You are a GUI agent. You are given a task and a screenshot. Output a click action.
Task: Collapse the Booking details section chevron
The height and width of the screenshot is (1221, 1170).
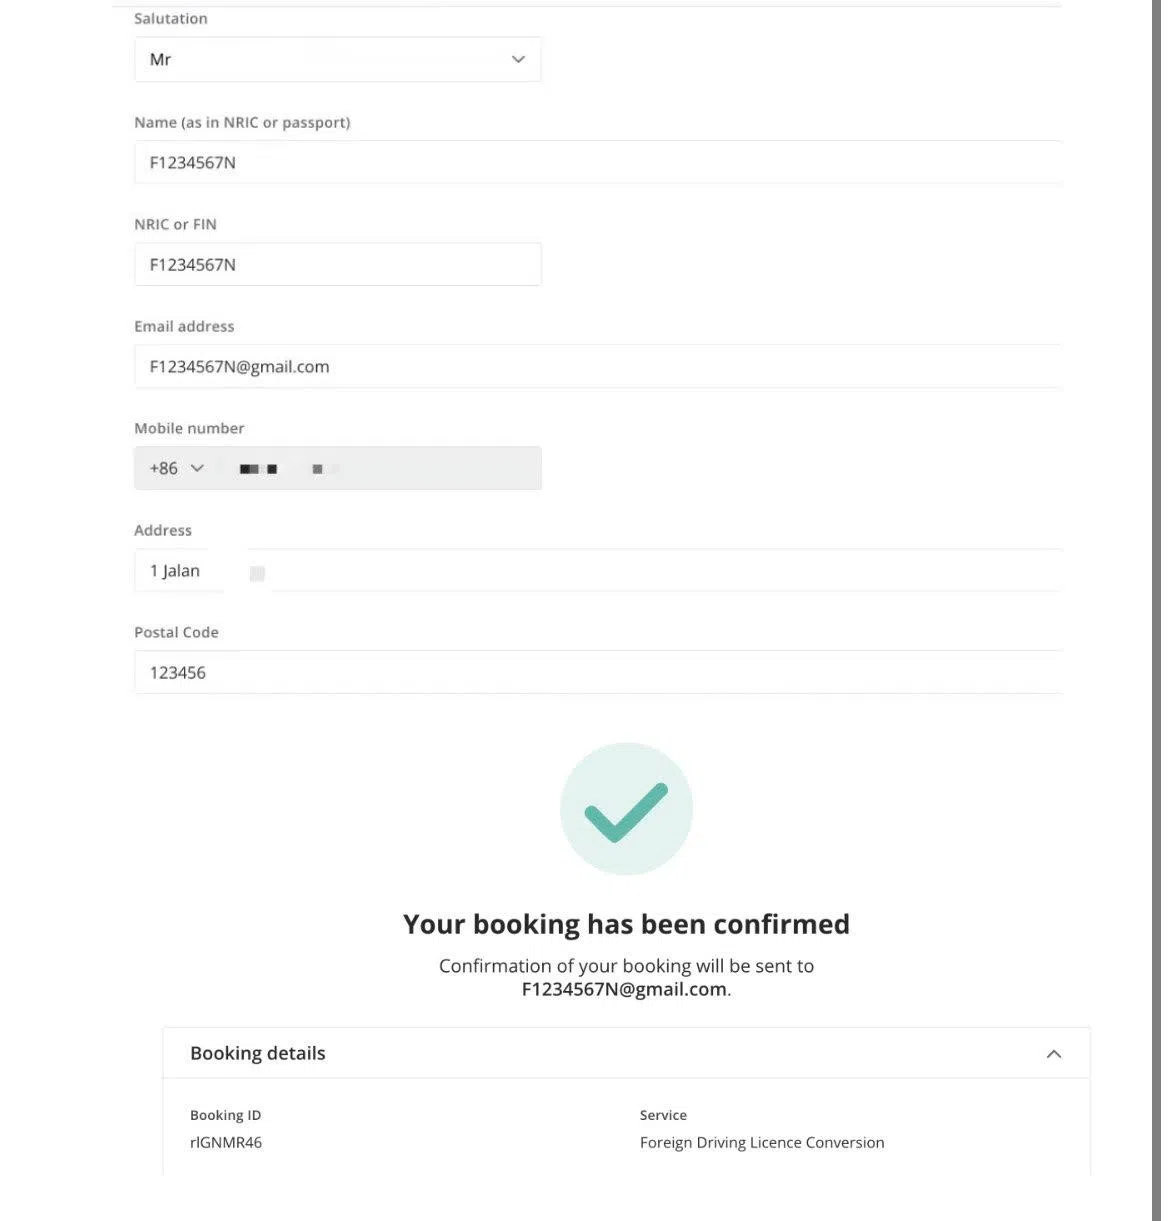1053,1054
